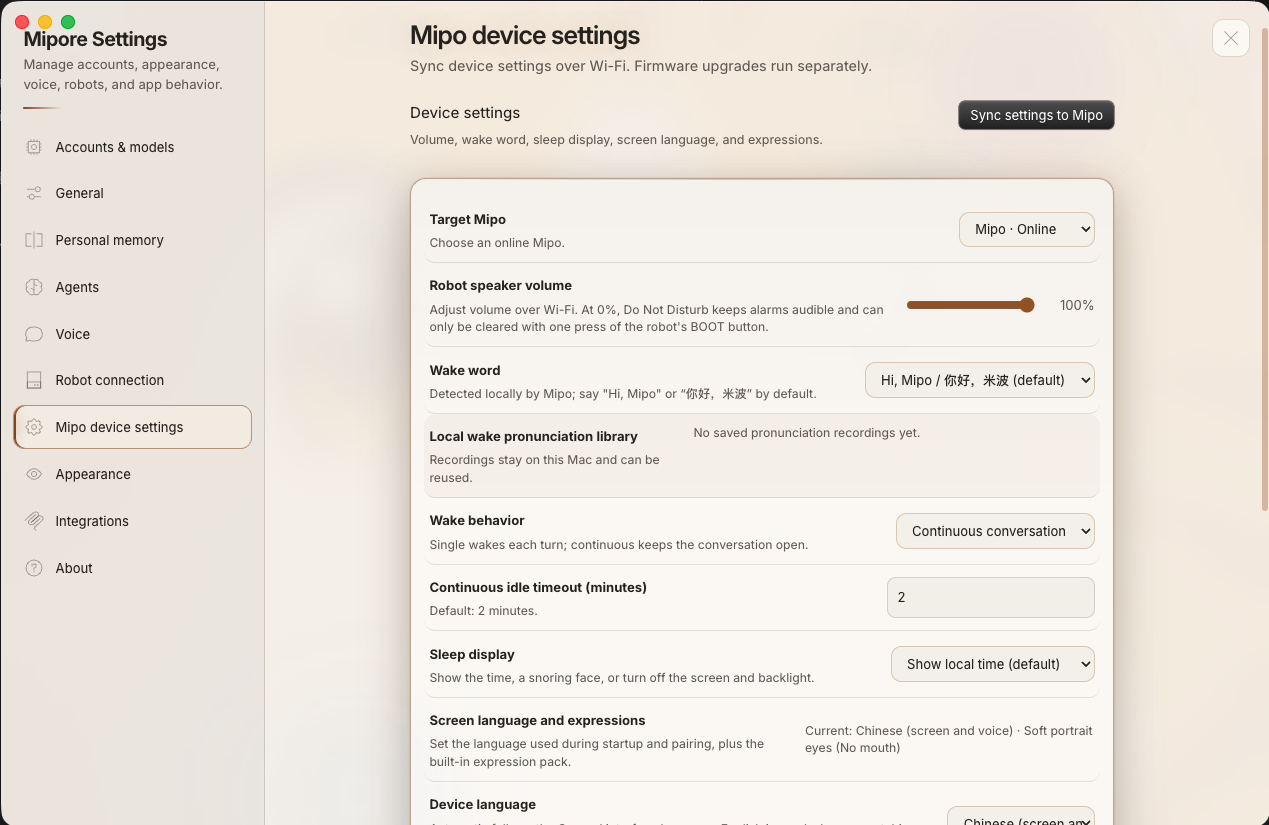Click the 'Screen language and expressions' label
This screenshot has height=825, width=1269.
(x=537, y=720)
